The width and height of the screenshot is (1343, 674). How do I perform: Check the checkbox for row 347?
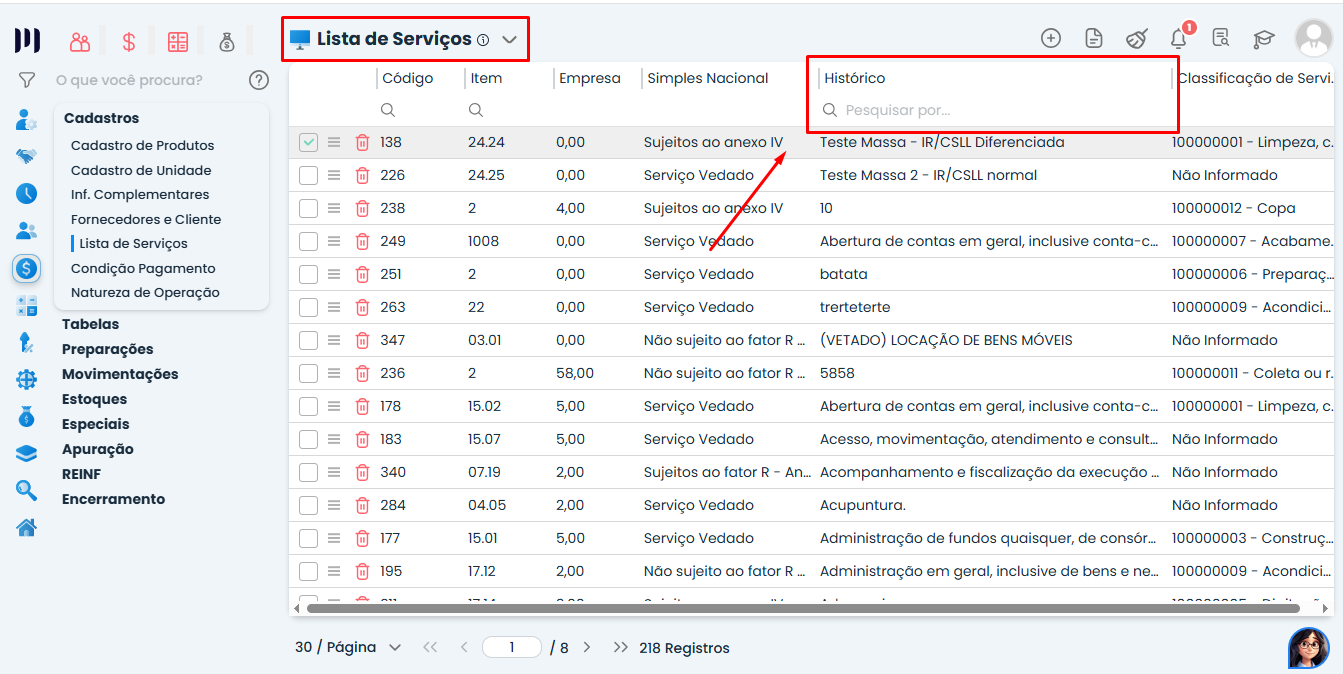tap(308, 341)
